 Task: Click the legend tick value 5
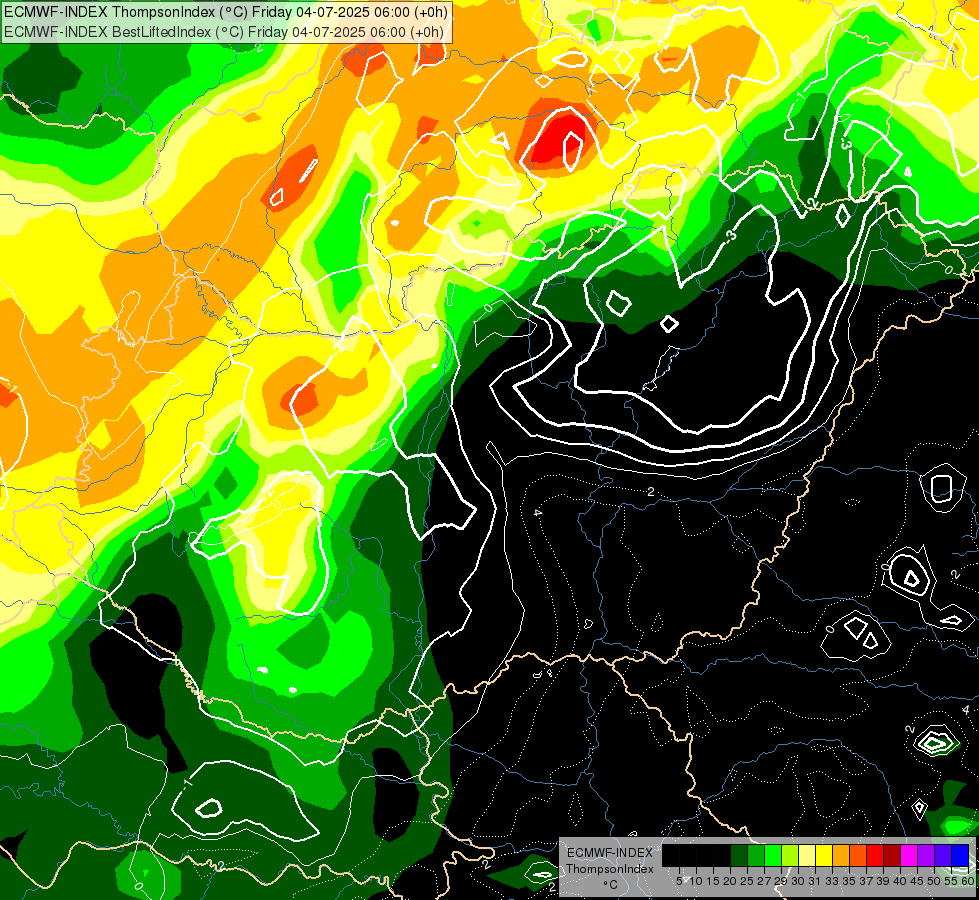pyautogui.click(x=679, y=881)
